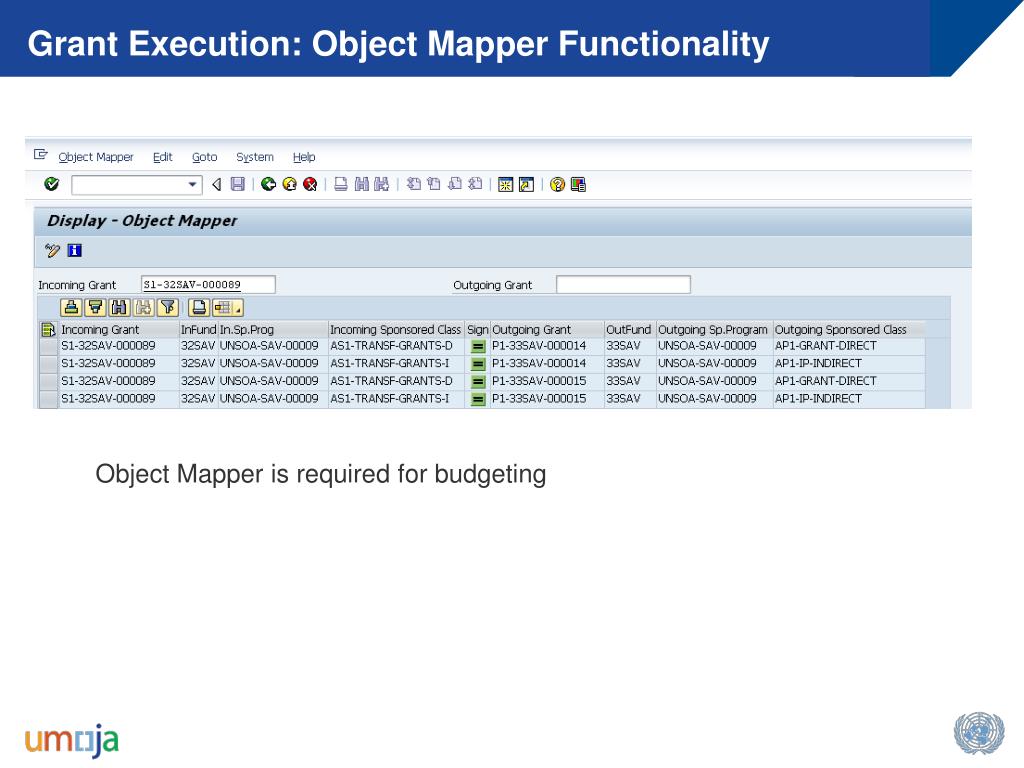Click the green Enter checkmark icon
This screenshot has width=1024, height=768.
pos(52,184)
